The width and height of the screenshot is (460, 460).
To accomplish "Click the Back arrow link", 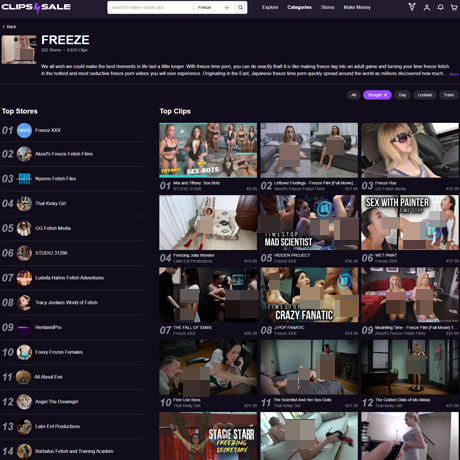I will pyautogui.click(x=9, y=27).
